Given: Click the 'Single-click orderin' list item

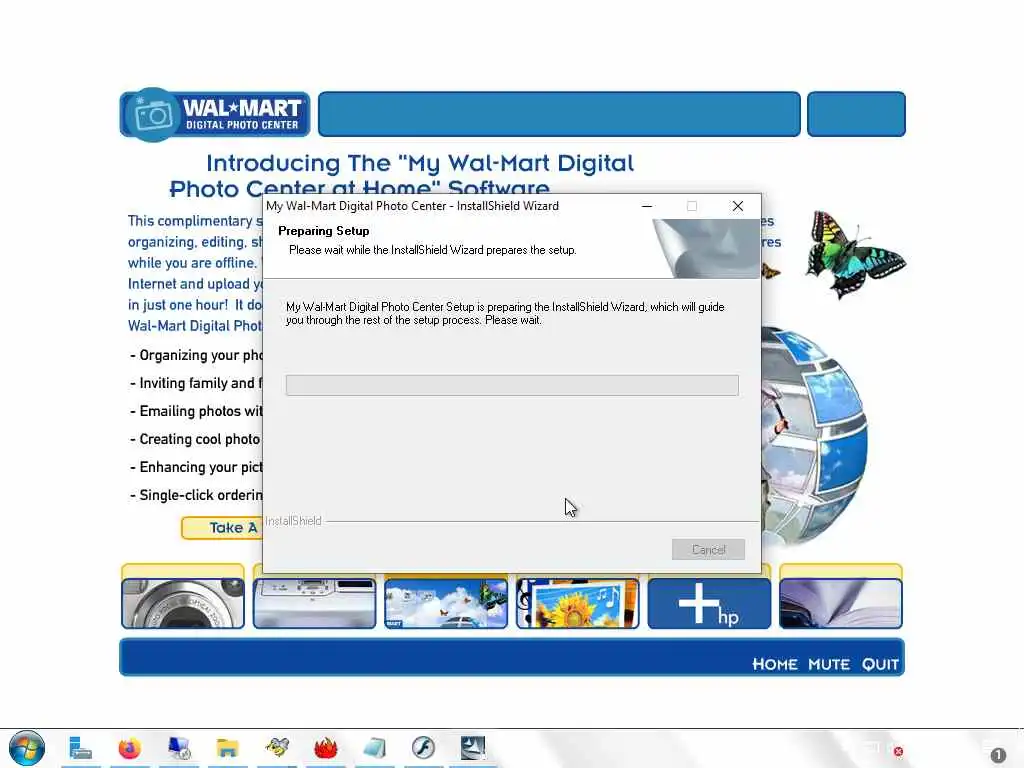Looking at the screenshot, I should (x=197, y=496).
